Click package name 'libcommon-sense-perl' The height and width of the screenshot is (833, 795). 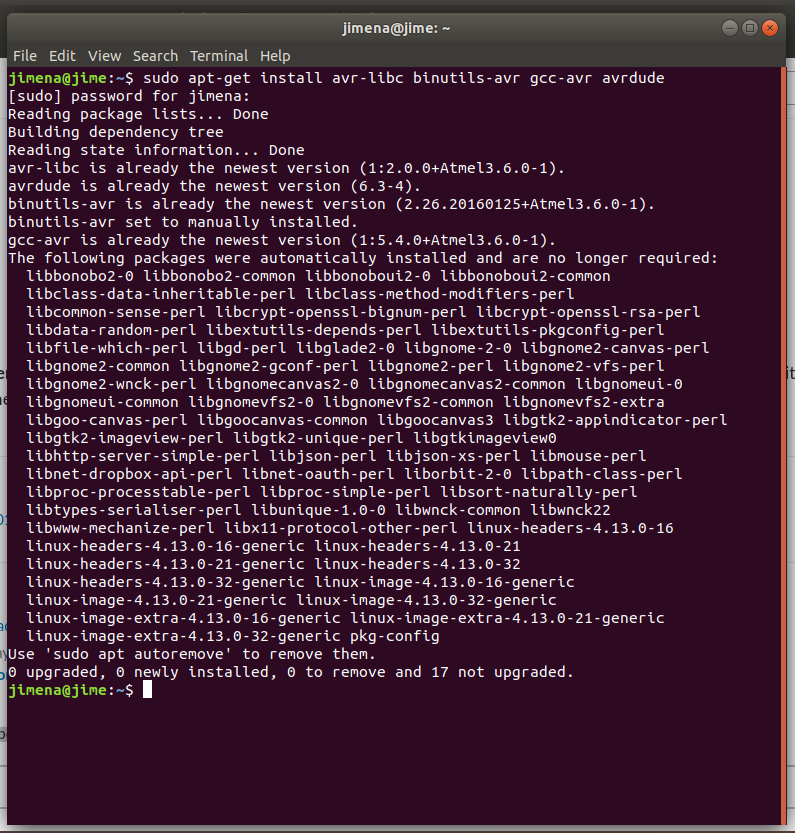point(116,312)
